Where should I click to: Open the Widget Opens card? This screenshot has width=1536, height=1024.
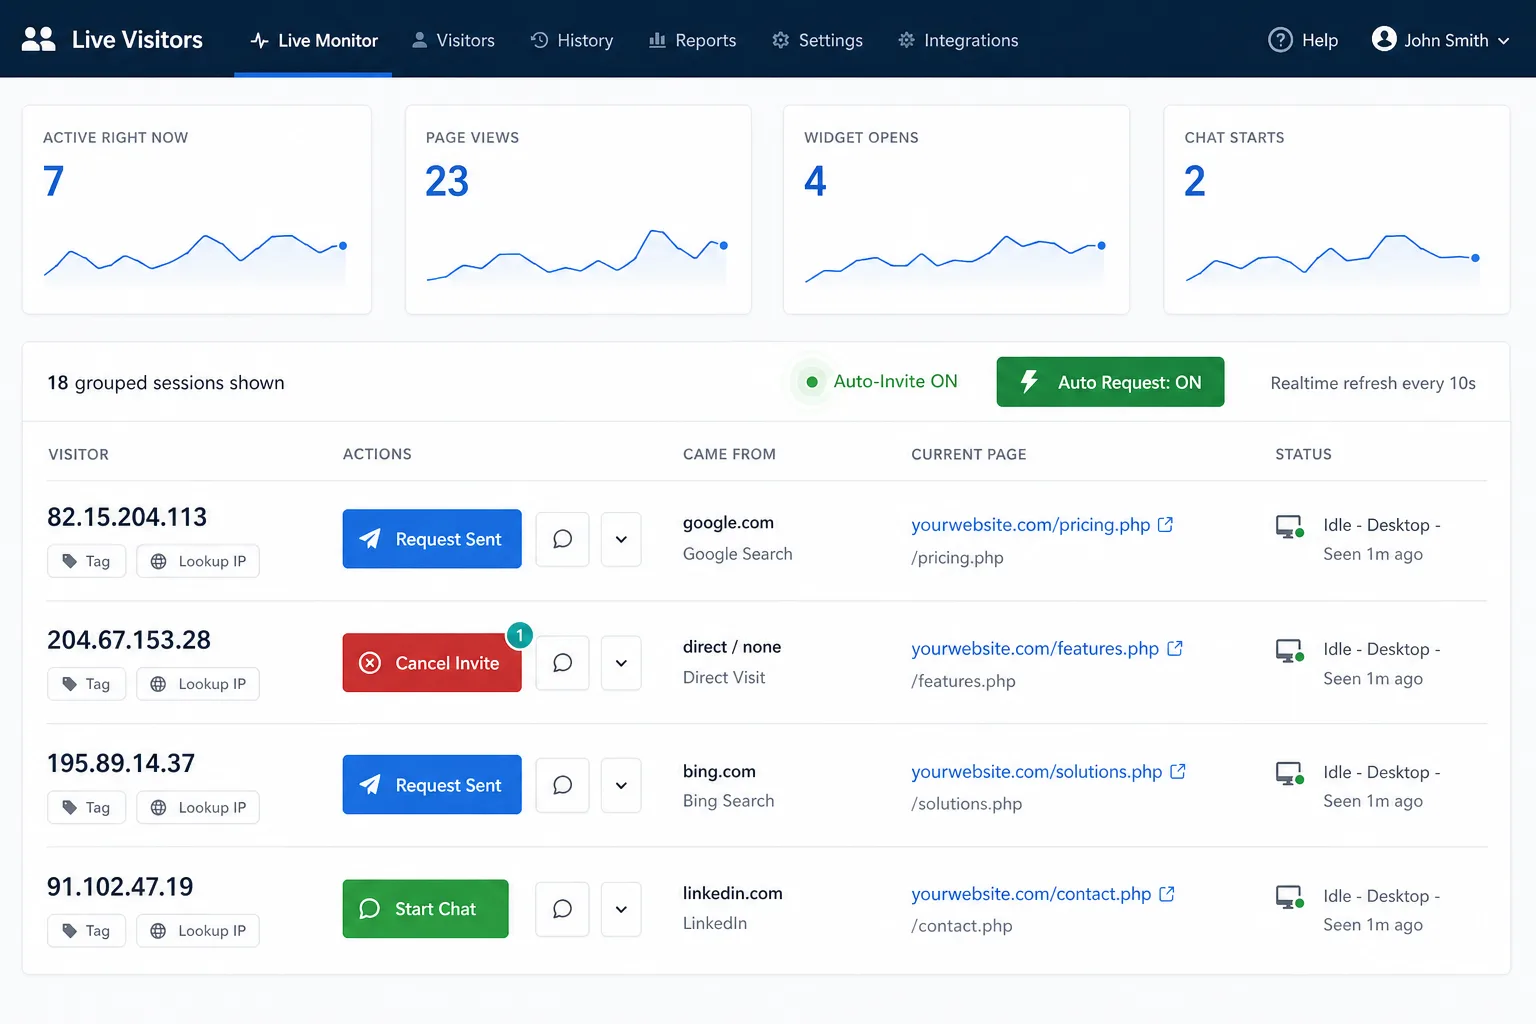956,210
